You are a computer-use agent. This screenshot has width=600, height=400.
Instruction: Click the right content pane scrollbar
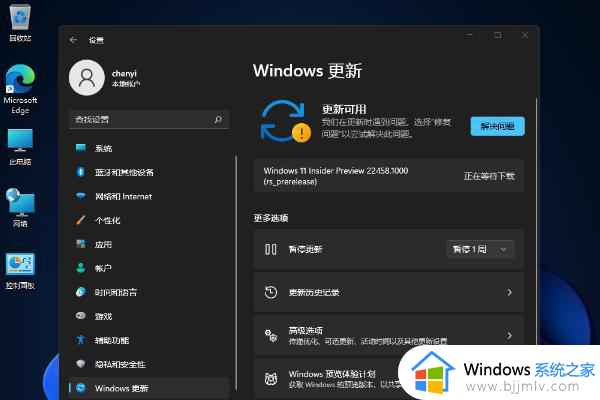(536, 222)
